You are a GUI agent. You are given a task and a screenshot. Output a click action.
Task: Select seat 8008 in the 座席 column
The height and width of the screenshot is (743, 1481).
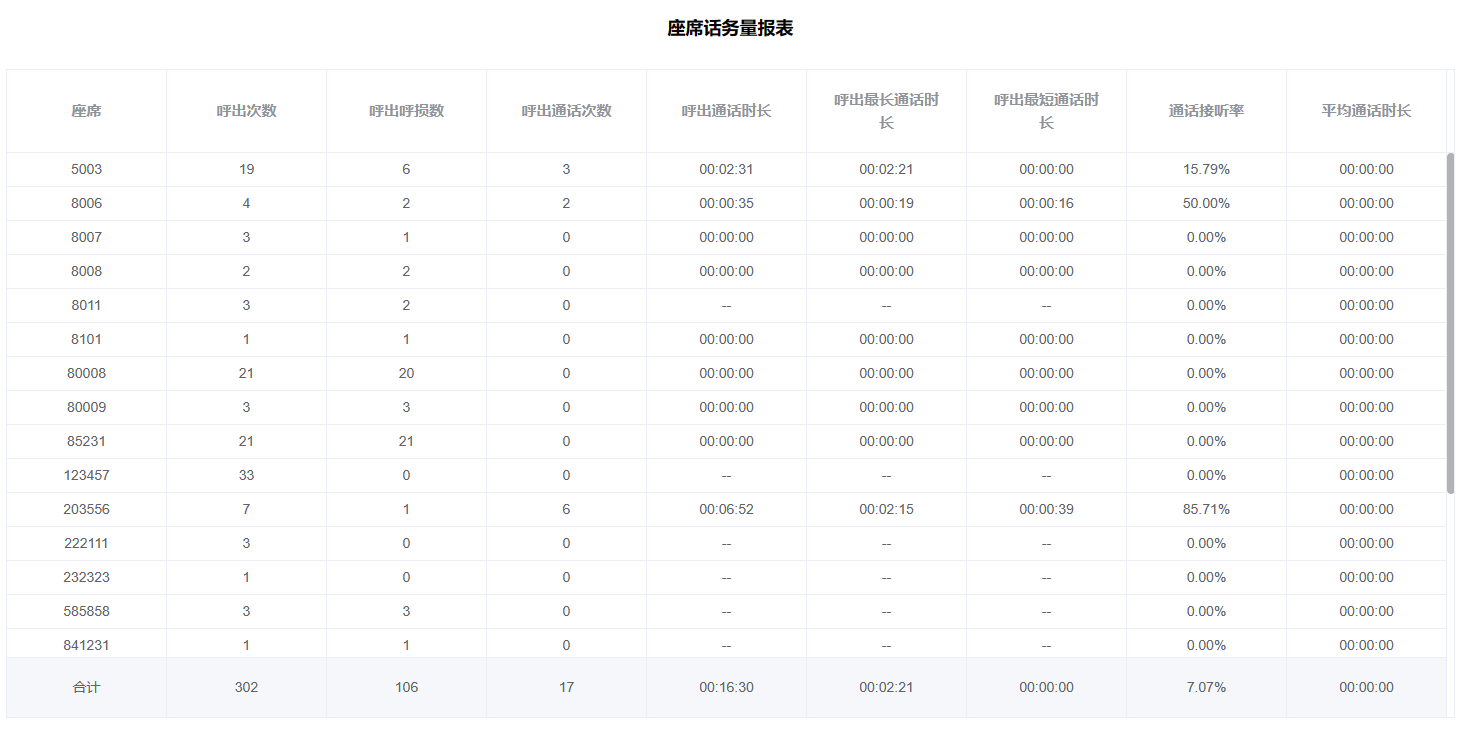[86, 272]
